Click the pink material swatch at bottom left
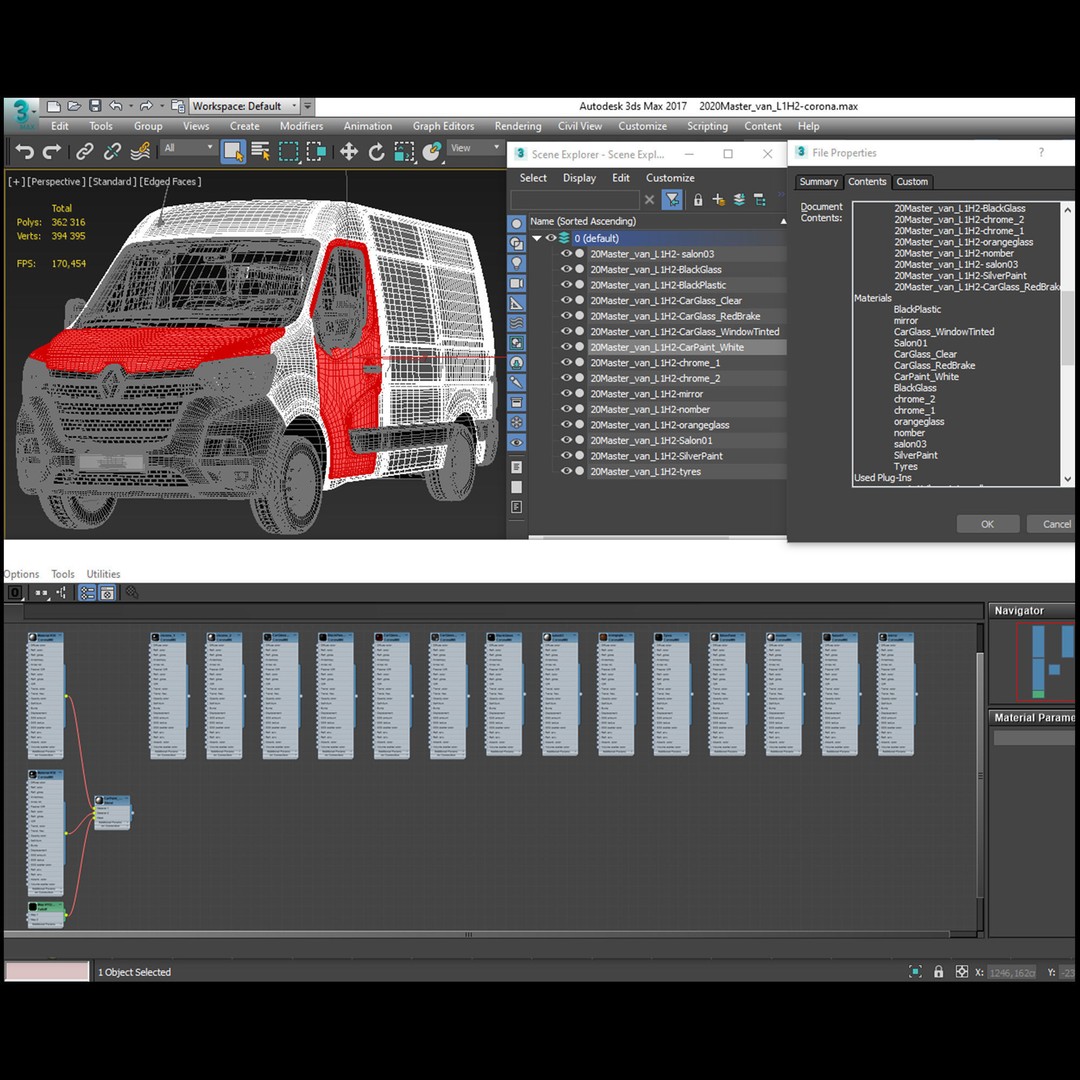1080x1080 pixels. pos(46,971)
